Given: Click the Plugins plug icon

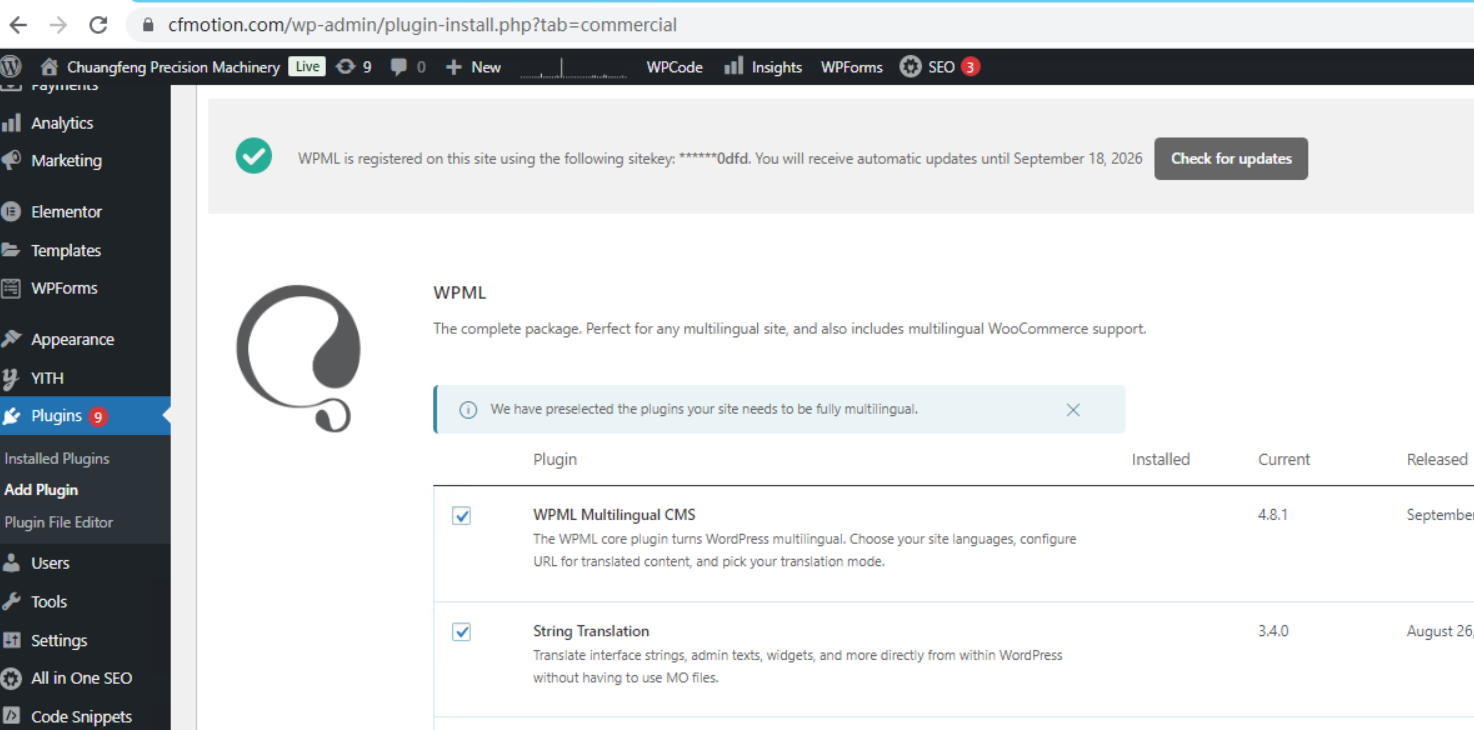Looking at the screenshot, I should 11,416.
